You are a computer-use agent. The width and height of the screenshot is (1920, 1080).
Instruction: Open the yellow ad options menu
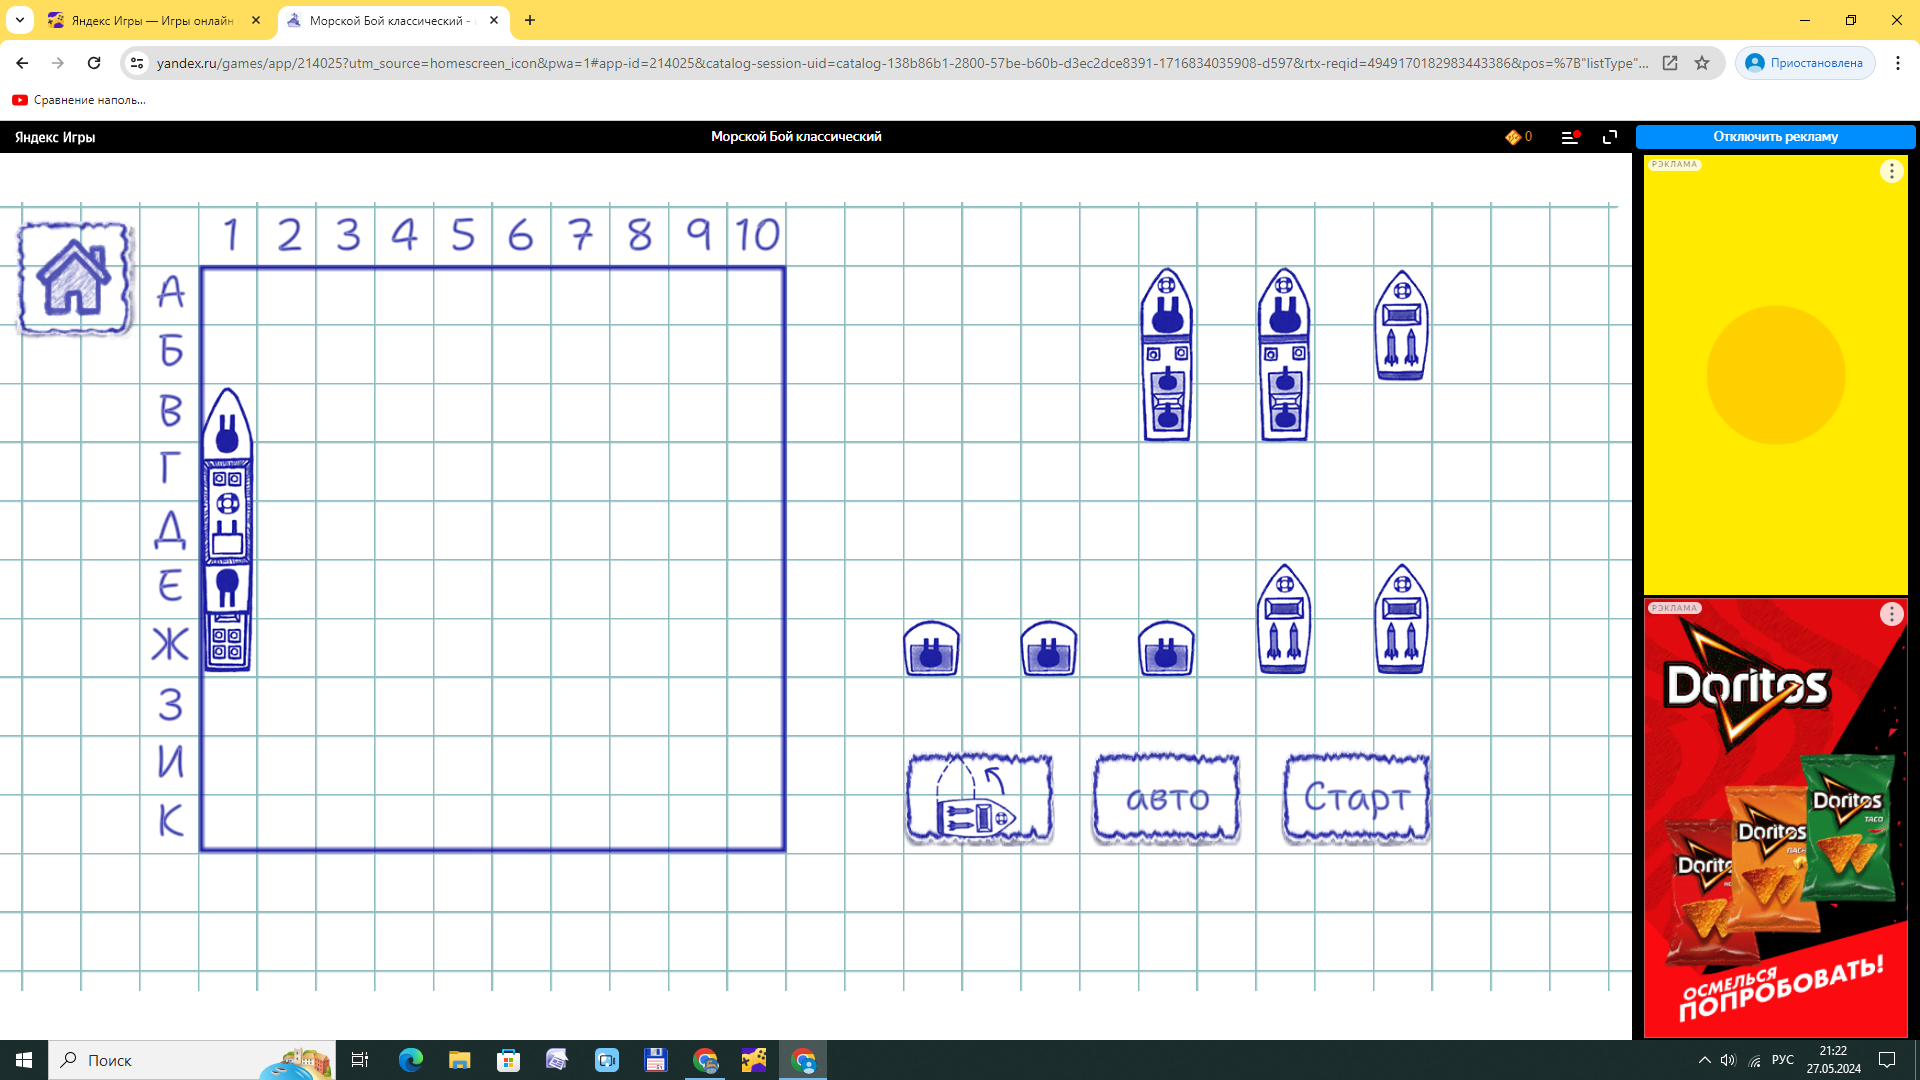1891,171
